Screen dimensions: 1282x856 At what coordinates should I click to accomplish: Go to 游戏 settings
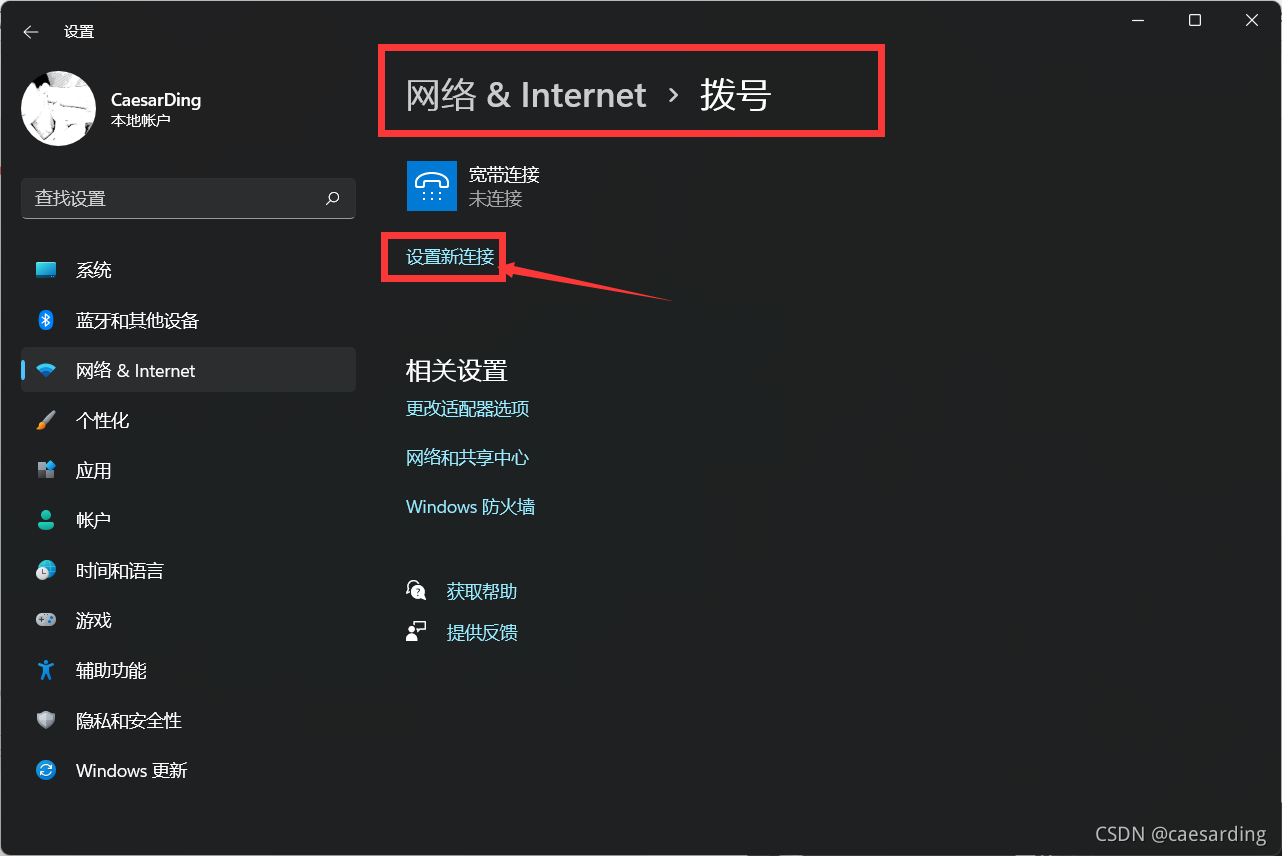[188, 620]
